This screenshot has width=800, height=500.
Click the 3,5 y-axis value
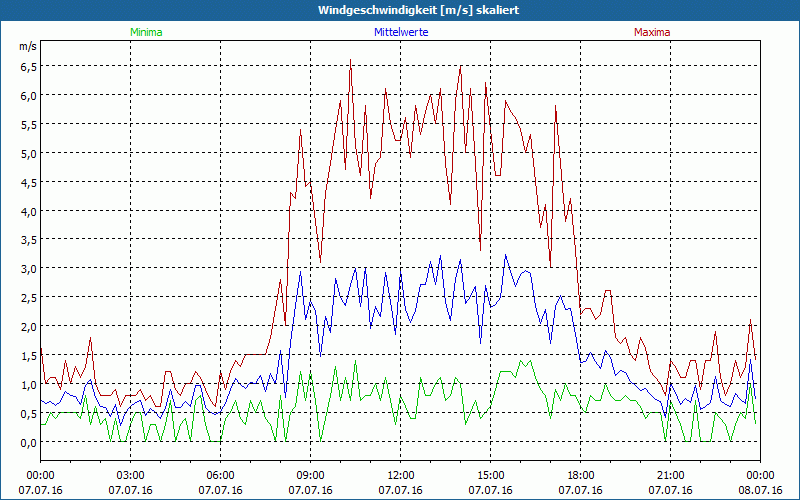29,240
